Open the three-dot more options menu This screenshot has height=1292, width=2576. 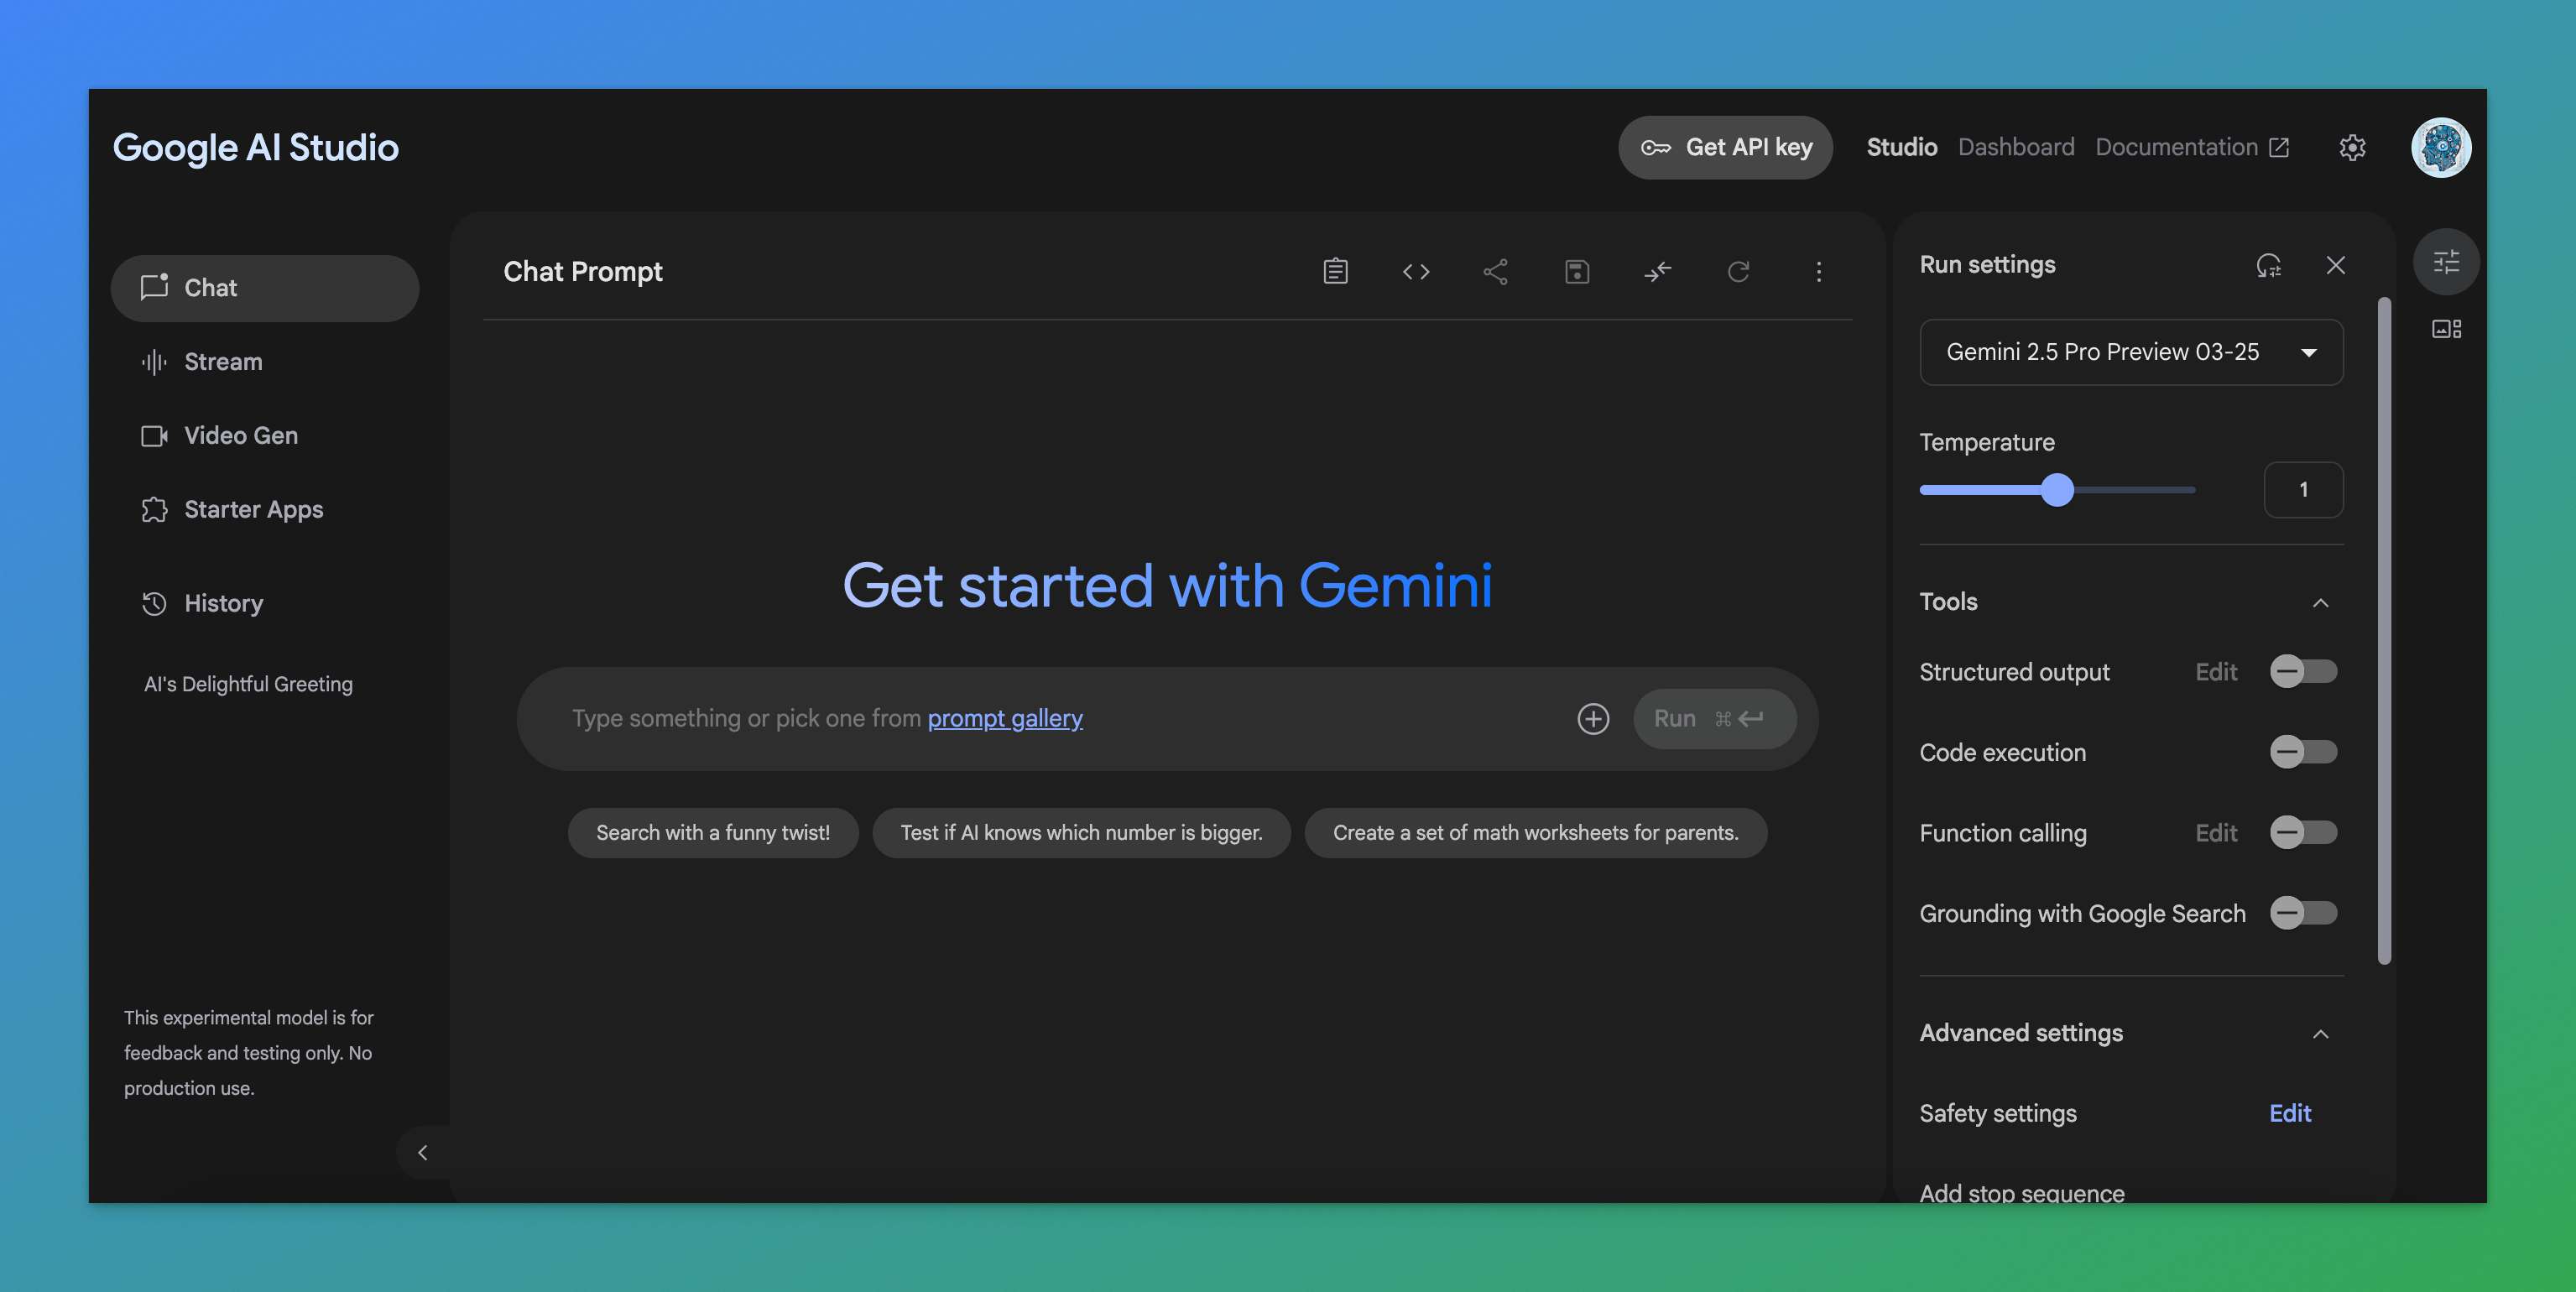click(x=1818, y=271)
